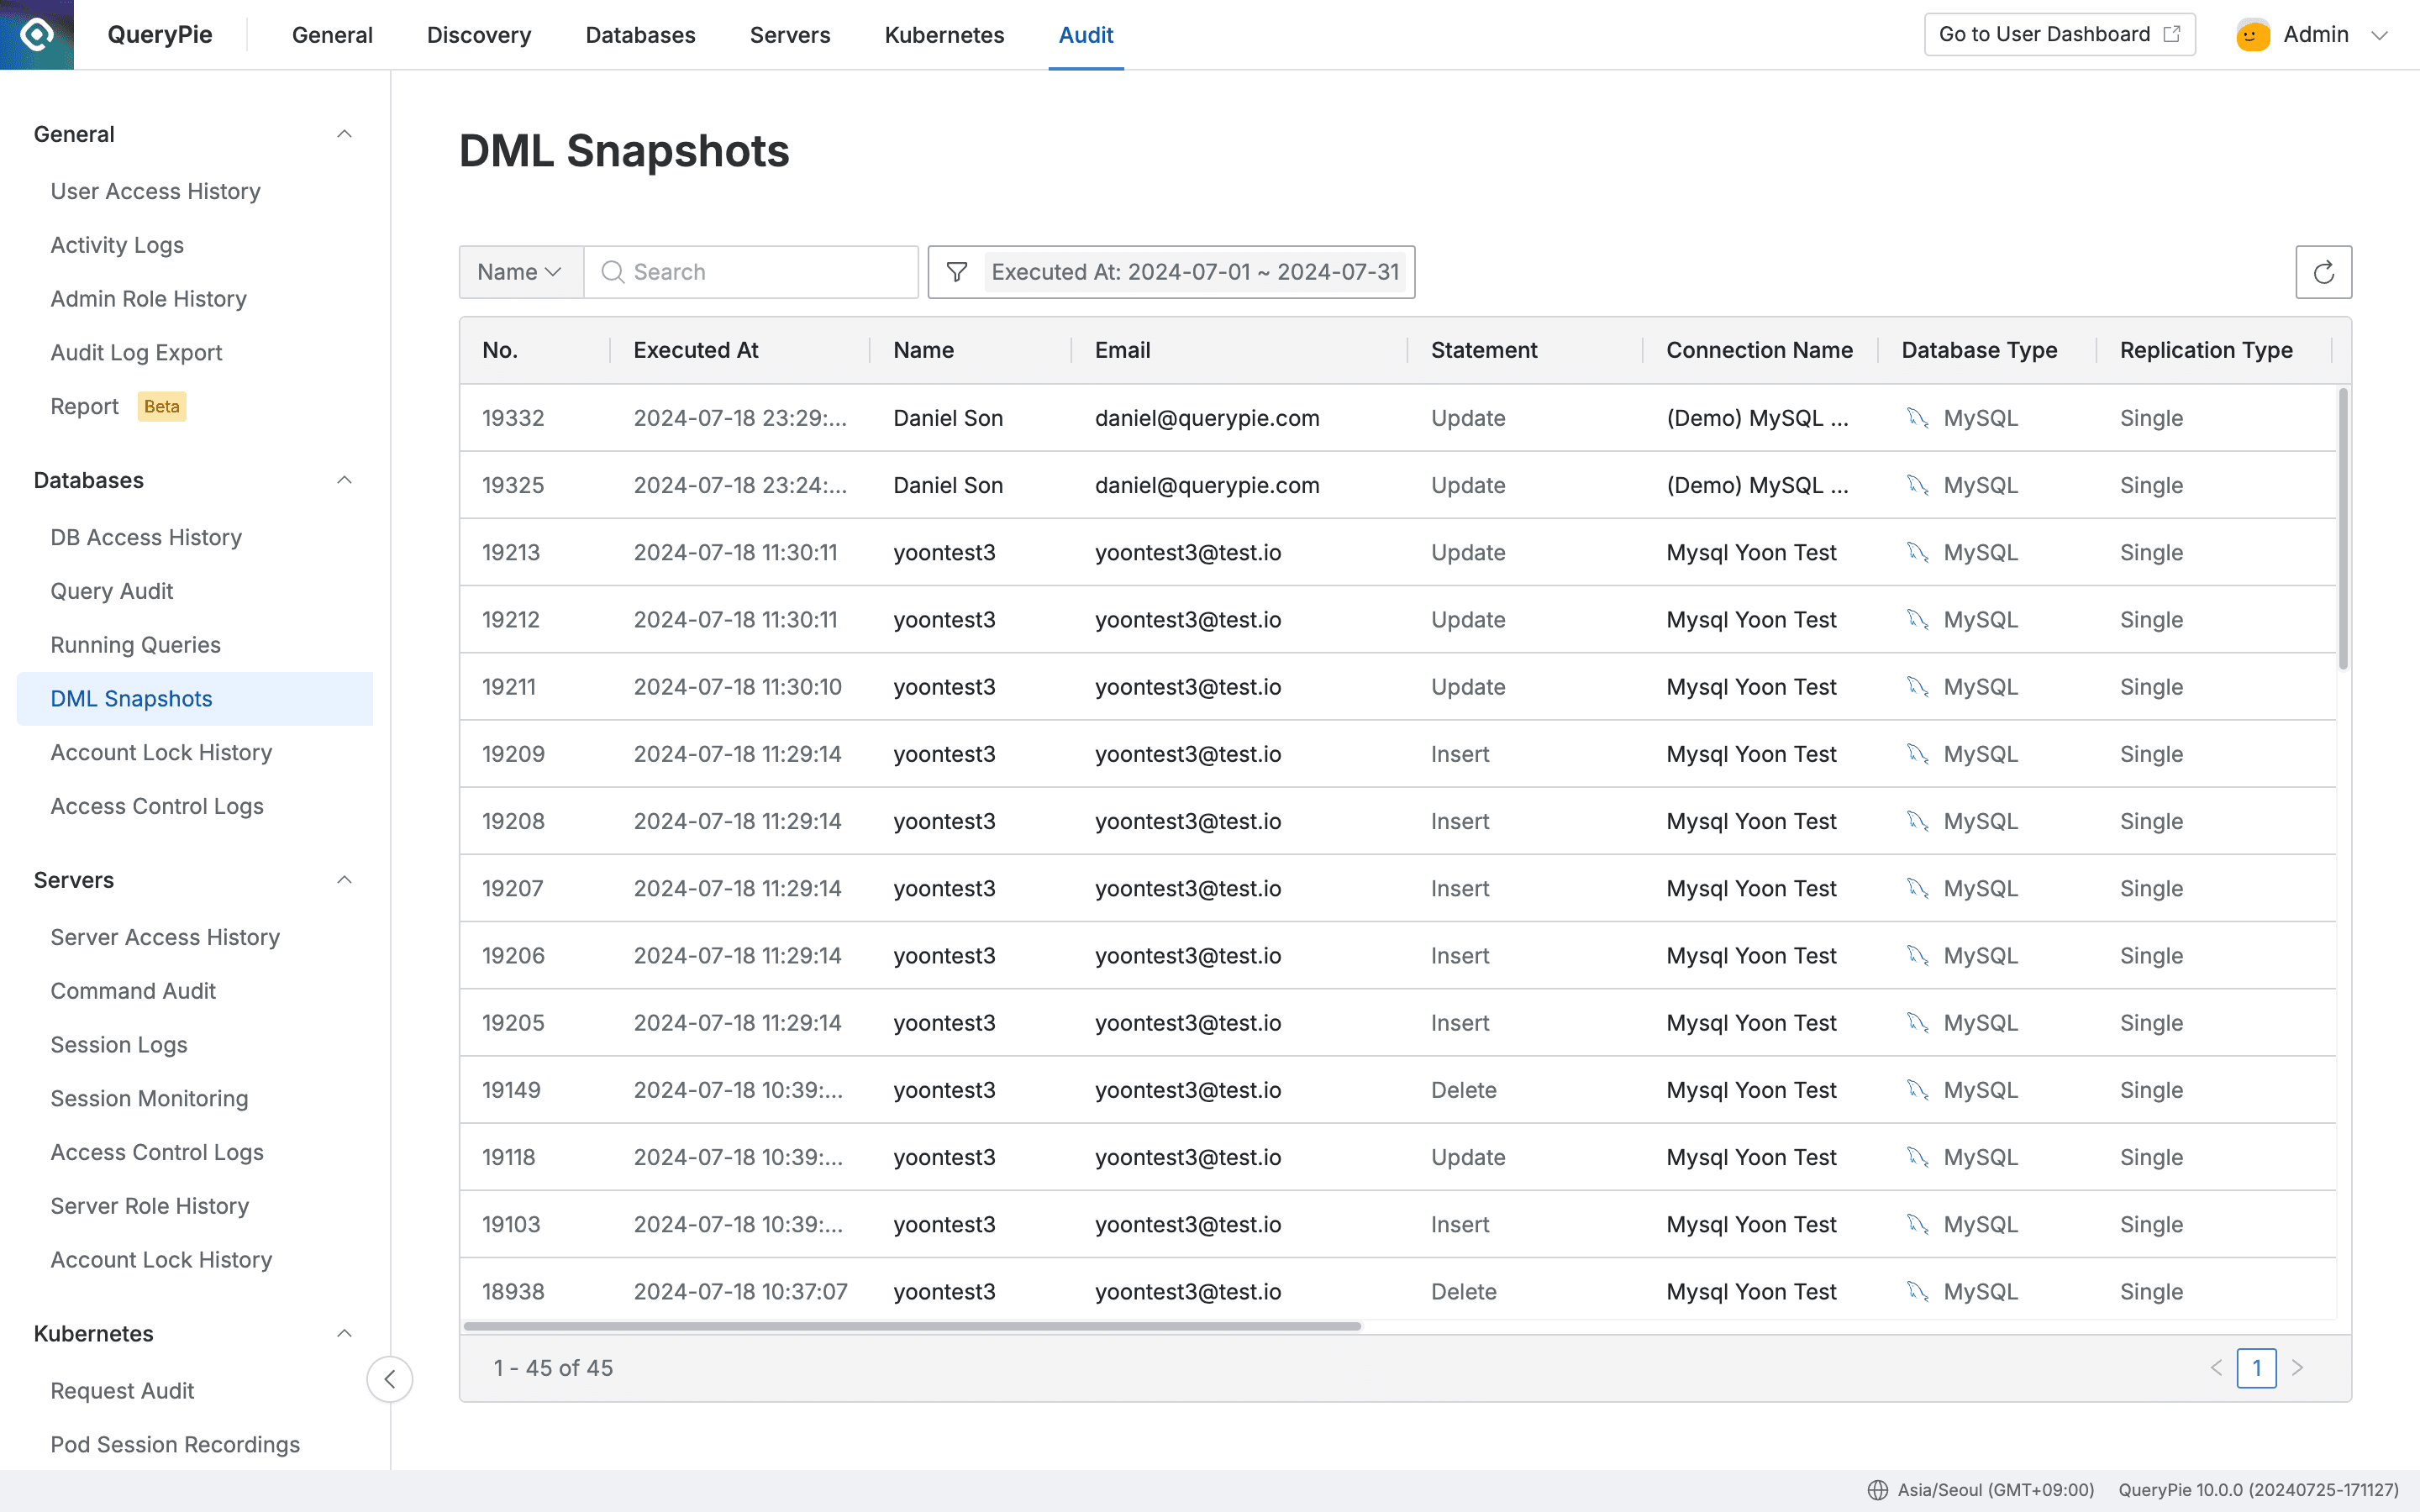The width and height of the screenshot is (2420, 1512).
Task: Select the MySQL icon on row 18938
Action: point(1919,1290)
